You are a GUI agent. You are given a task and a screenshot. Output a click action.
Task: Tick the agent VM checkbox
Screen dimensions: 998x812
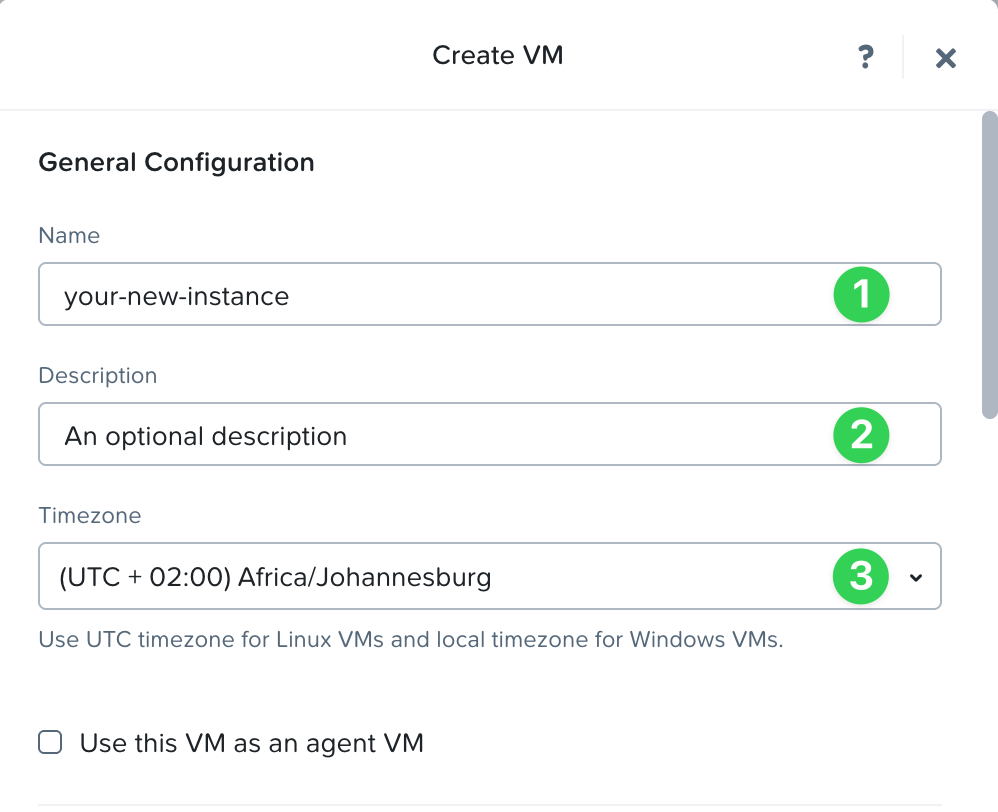pyautogui.click(x=50, y=743)
